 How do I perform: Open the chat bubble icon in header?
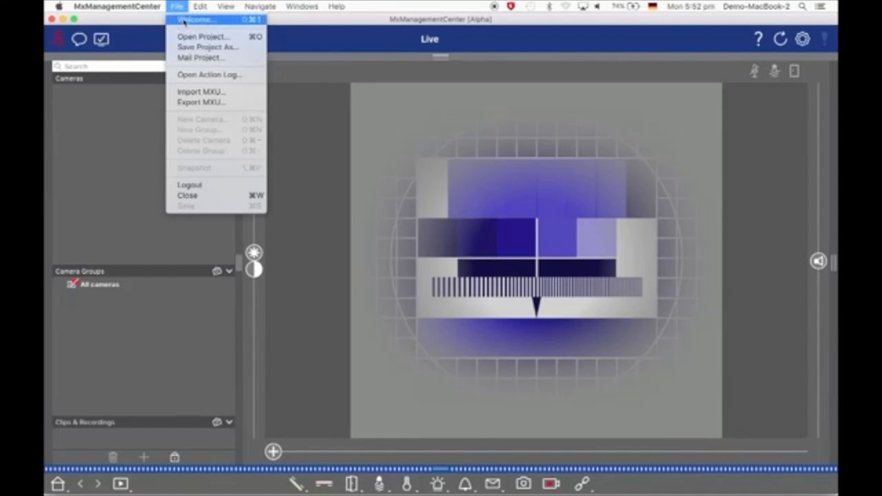click(79, 39)
